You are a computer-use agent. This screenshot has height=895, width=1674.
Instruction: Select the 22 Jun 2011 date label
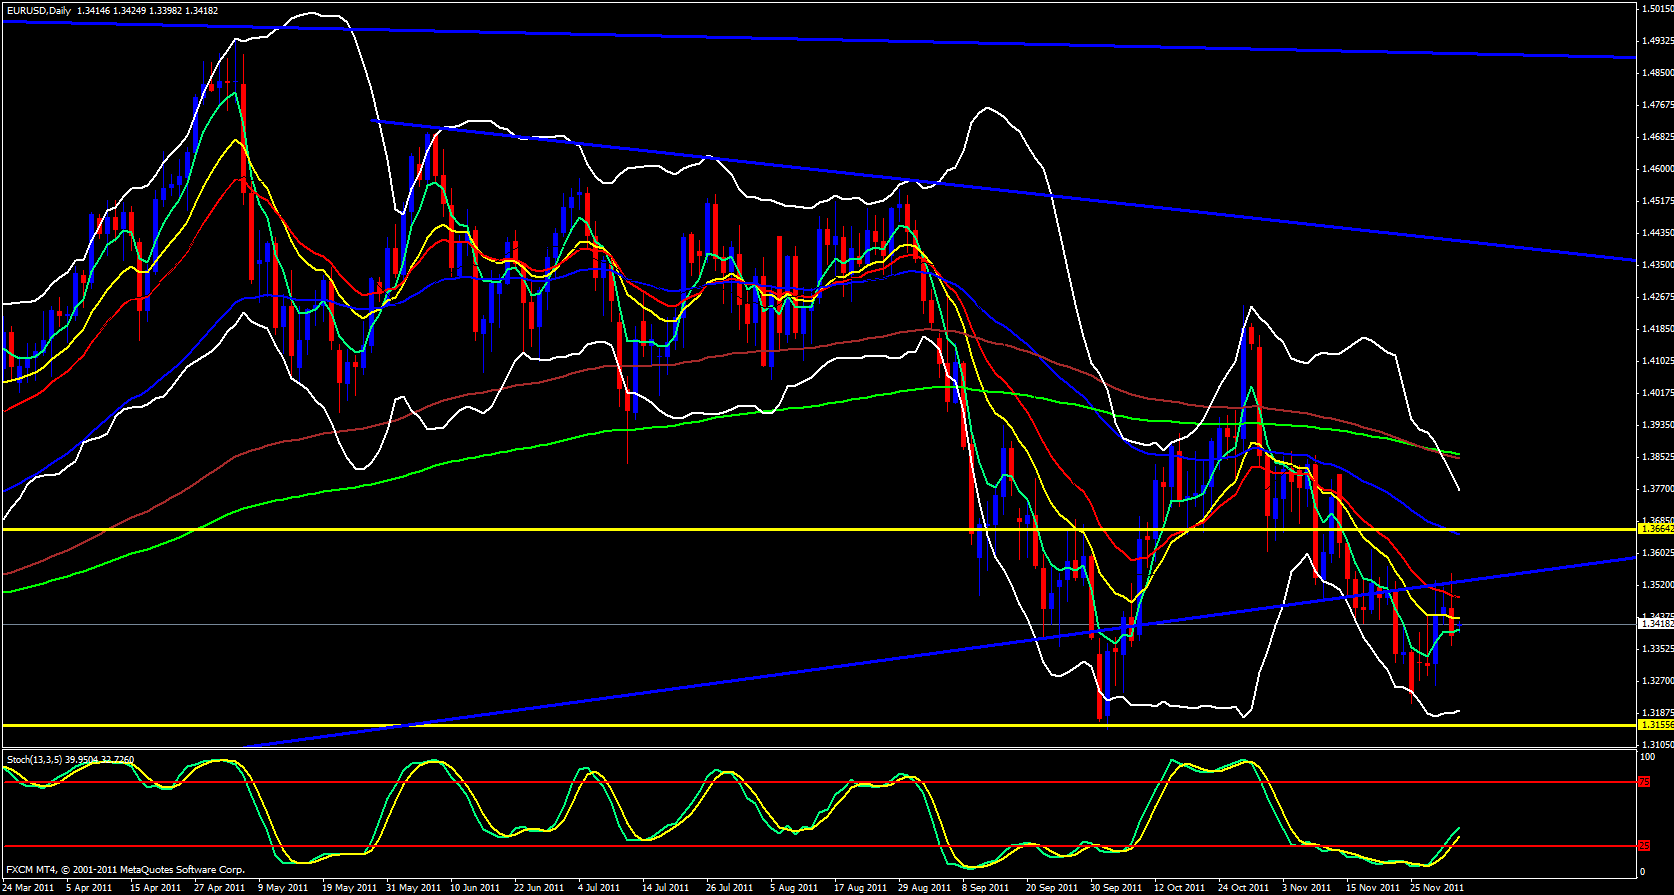[x=539, y=887]
